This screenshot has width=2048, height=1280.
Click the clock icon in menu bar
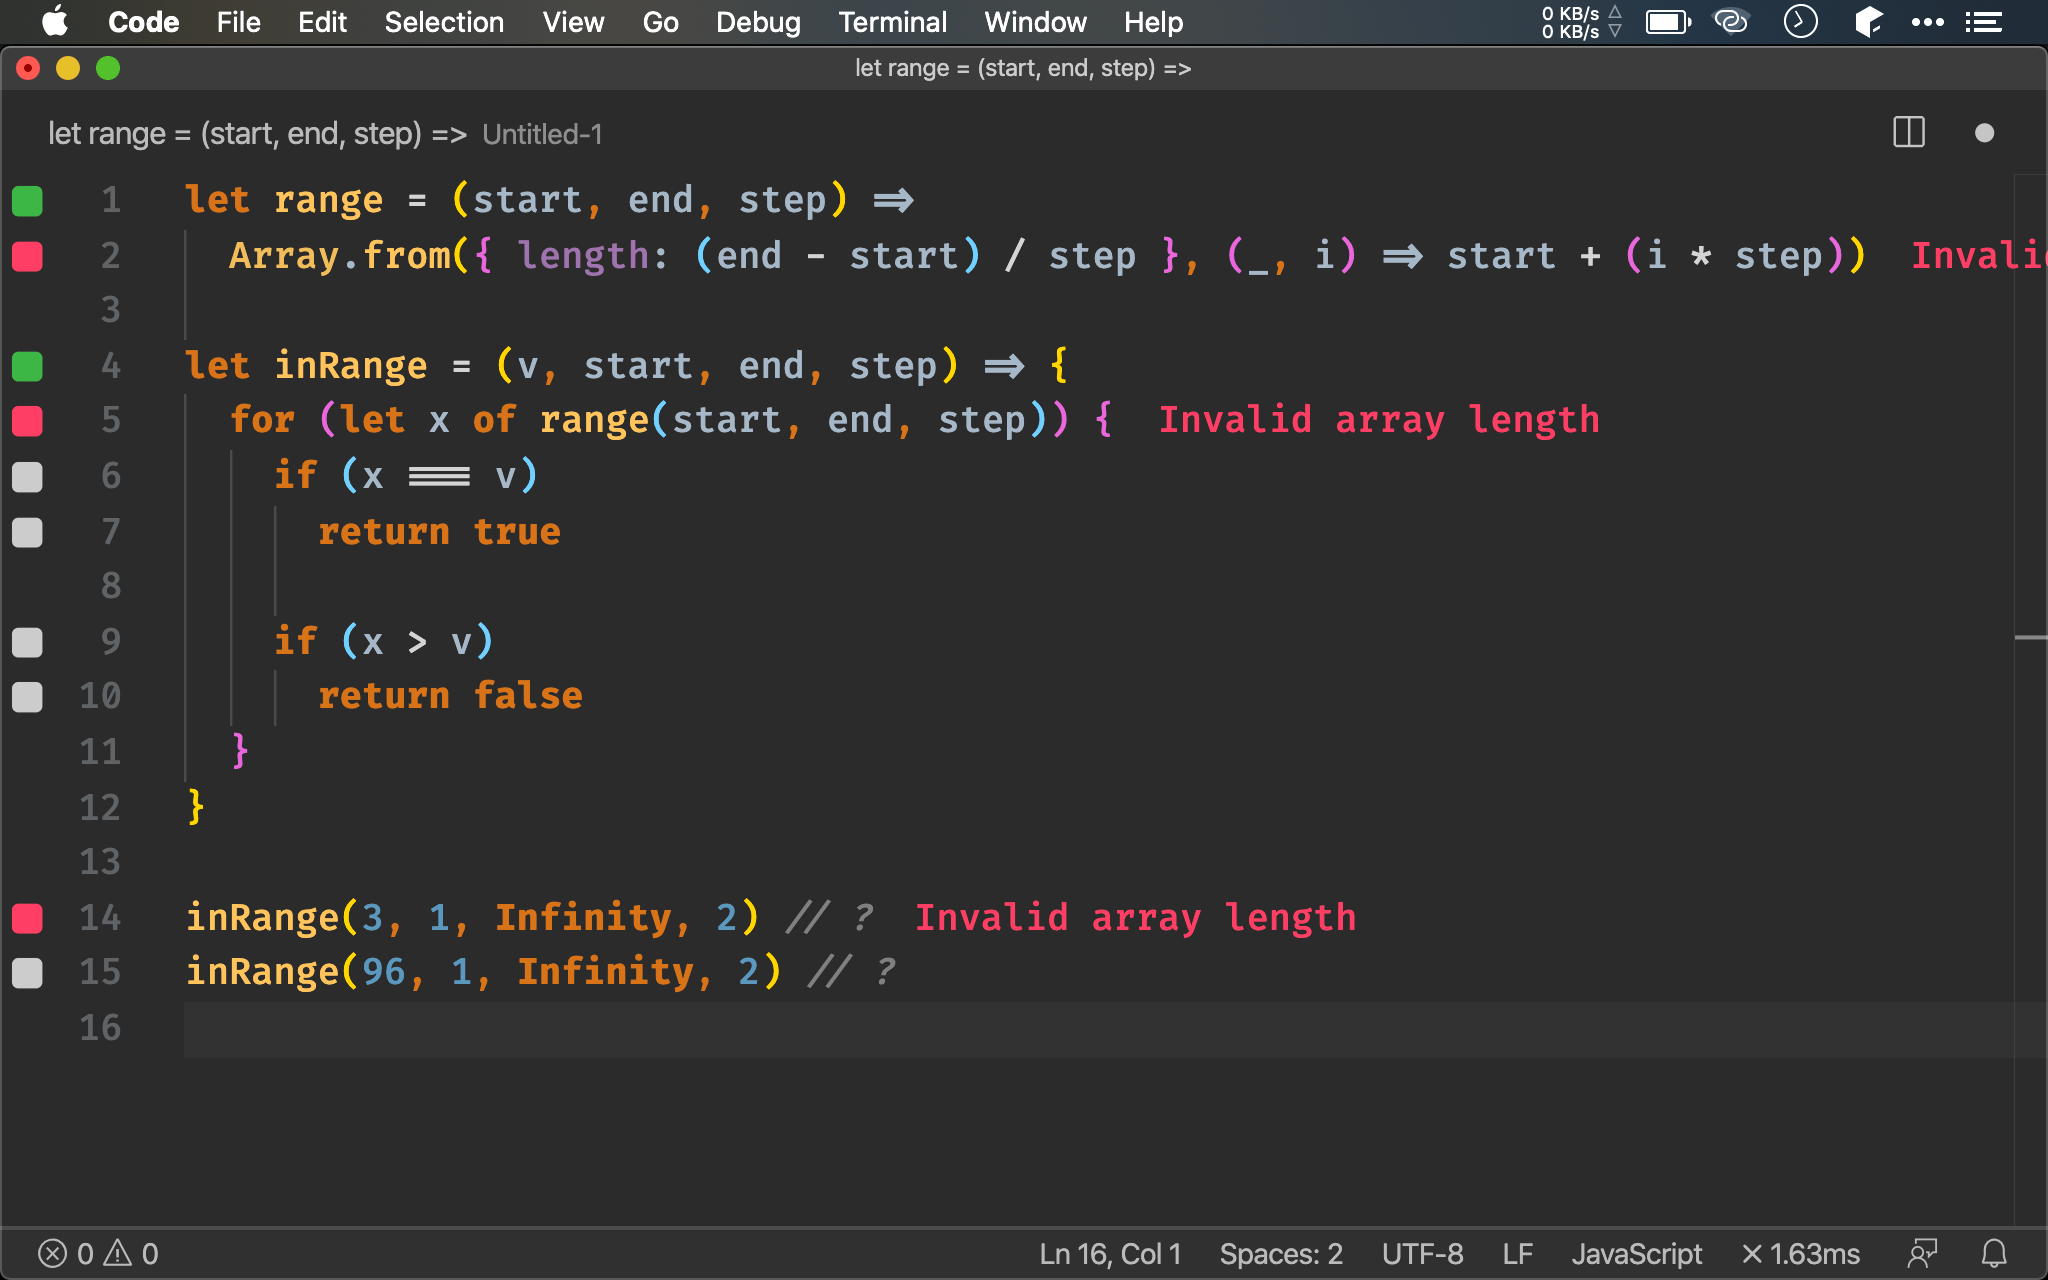pyautogui.click(x=1800, y=22)
